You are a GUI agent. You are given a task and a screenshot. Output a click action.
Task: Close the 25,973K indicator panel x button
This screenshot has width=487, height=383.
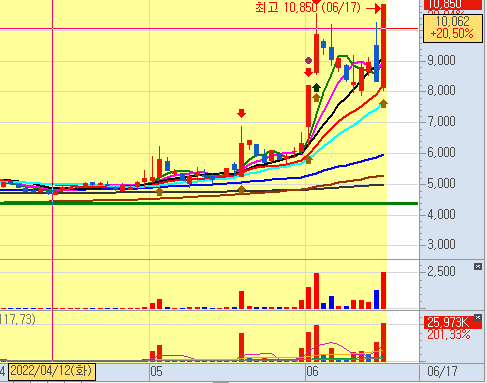478,317
